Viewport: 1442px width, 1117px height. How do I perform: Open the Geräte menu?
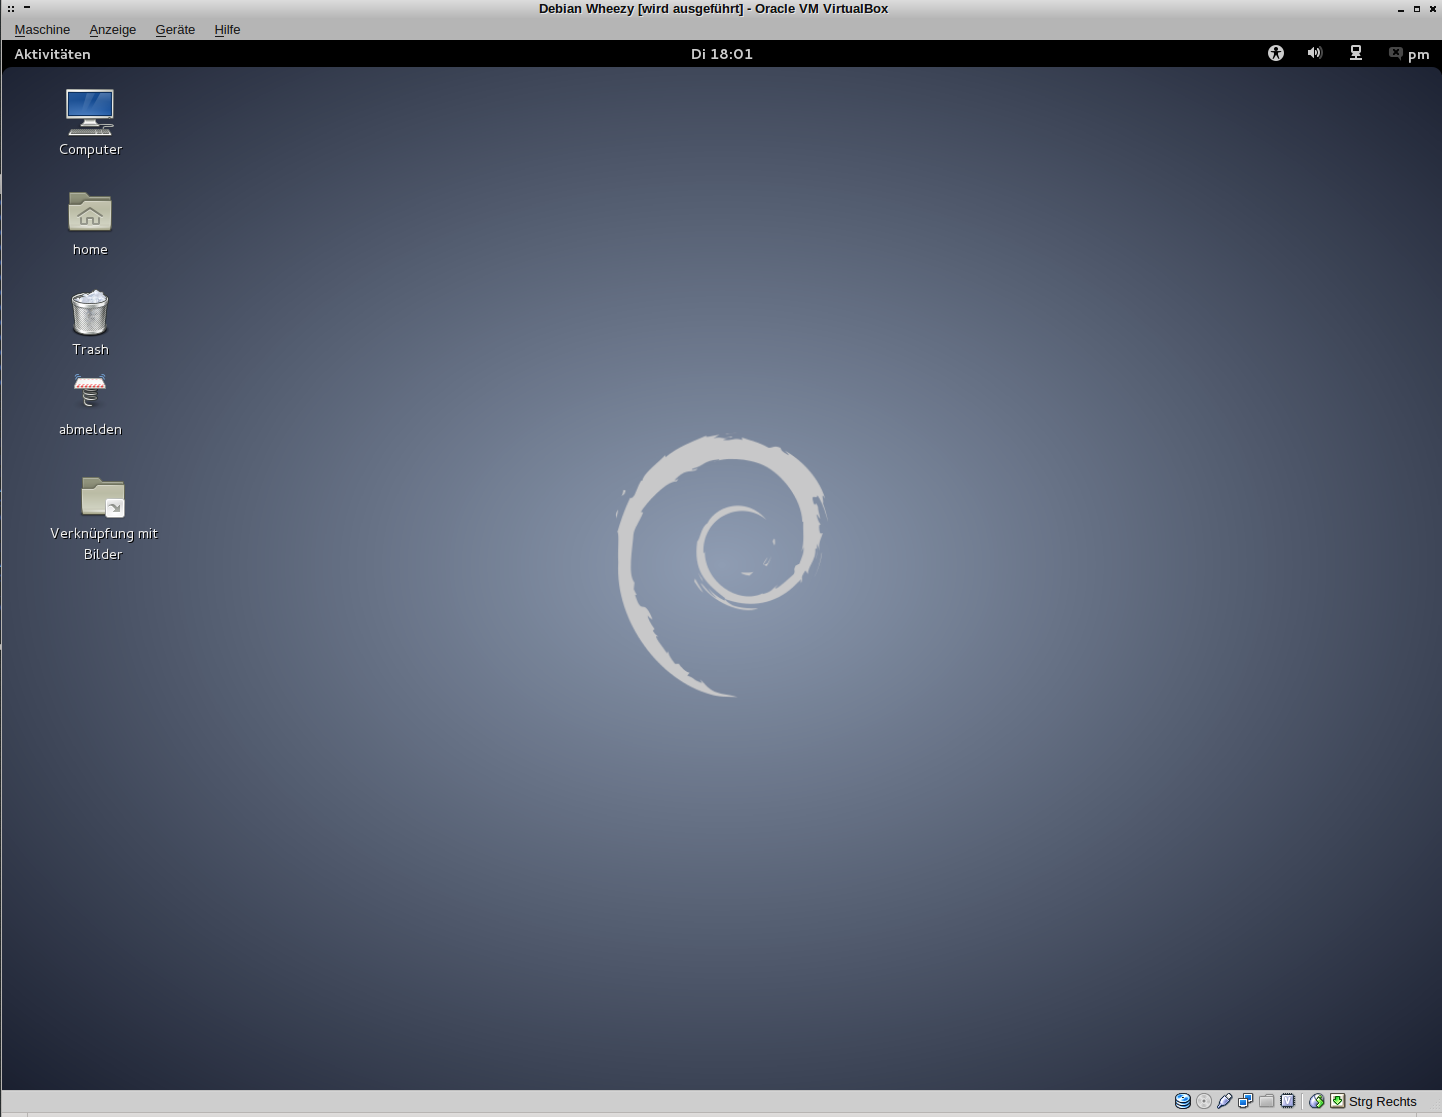point(175,30)
